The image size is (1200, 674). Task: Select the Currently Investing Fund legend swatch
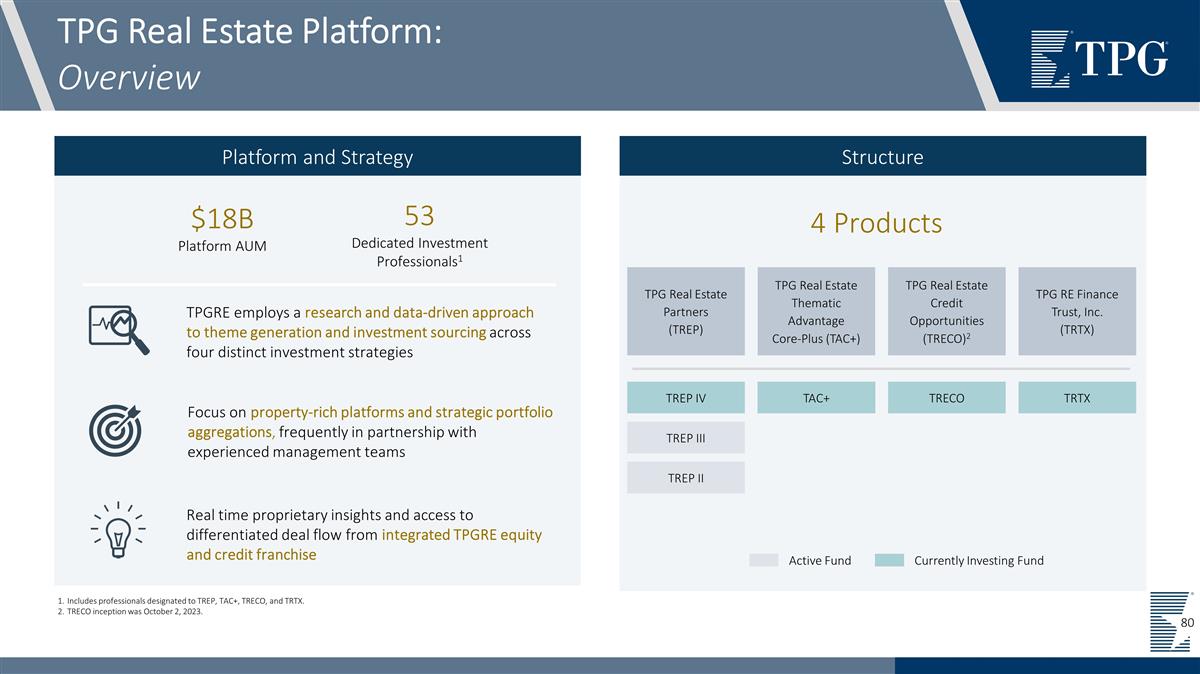888,560
